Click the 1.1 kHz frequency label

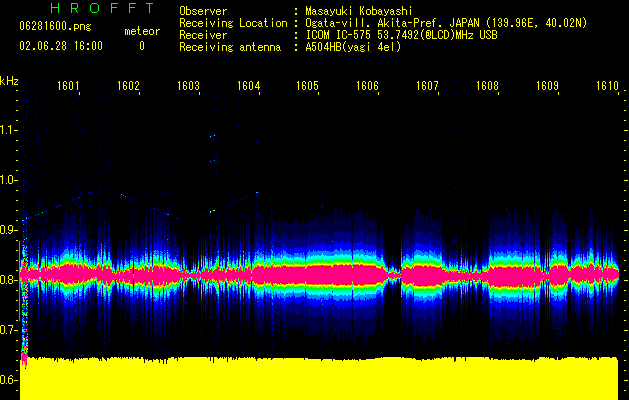click(x=9, y=130)
